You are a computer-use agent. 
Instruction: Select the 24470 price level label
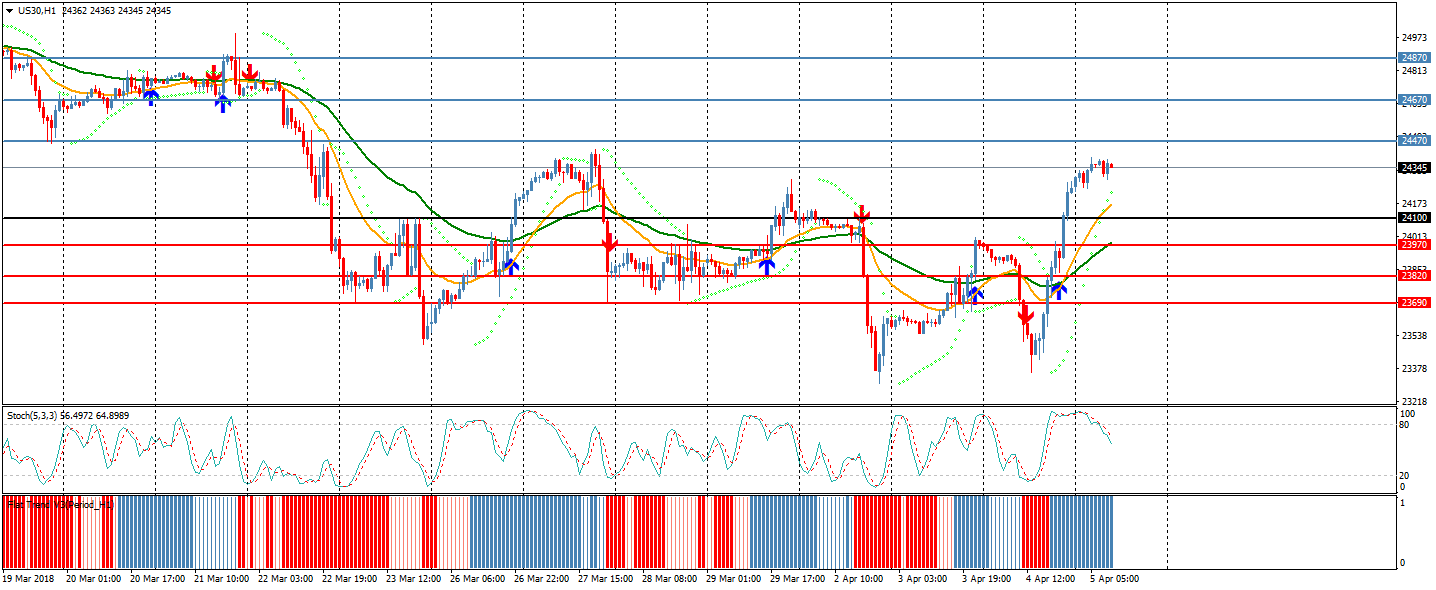(x=1414, y=141)
